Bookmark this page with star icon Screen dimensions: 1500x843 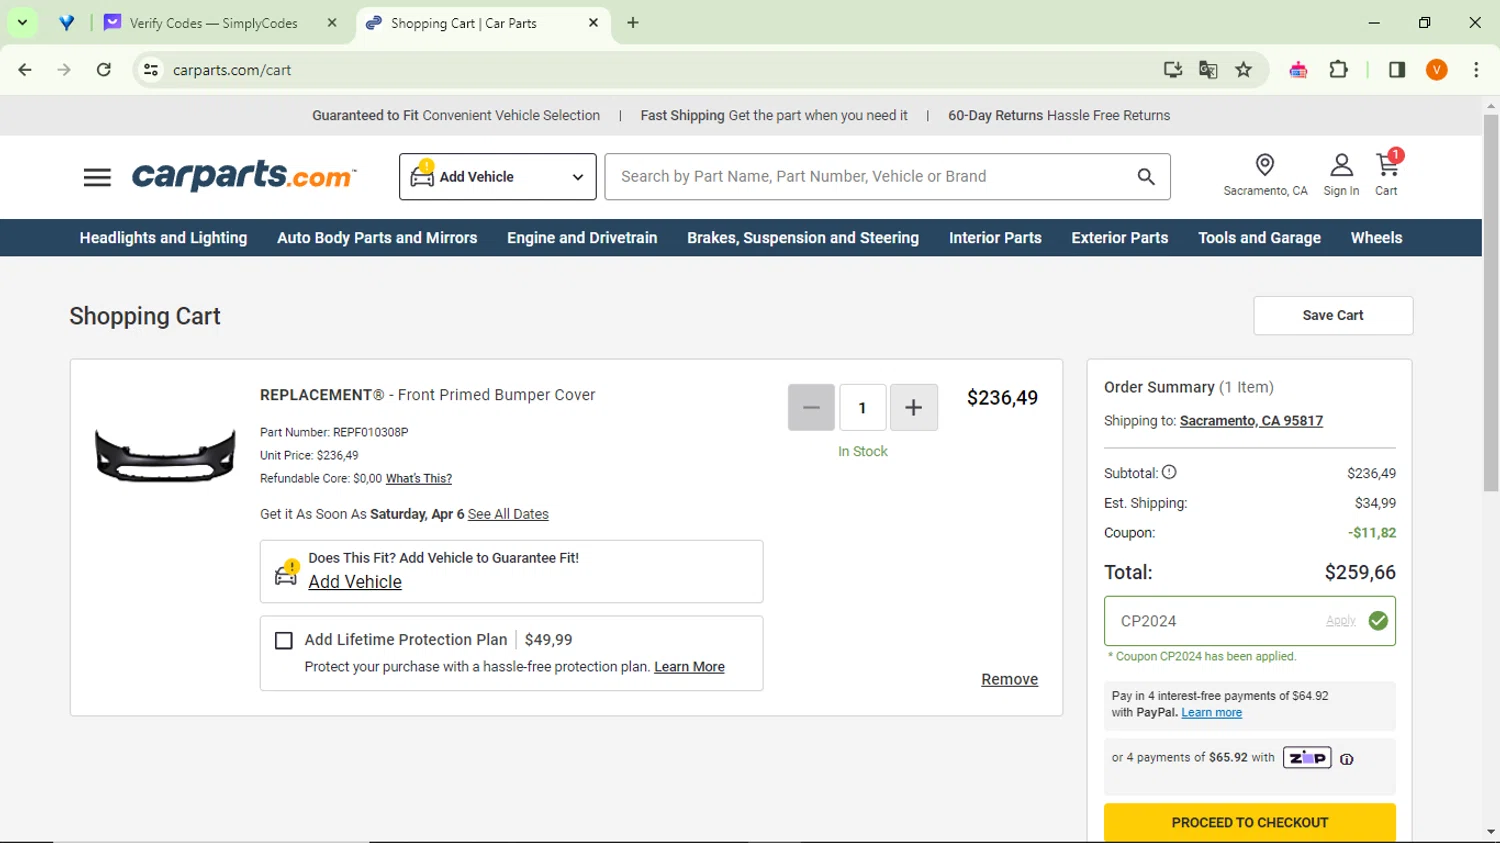1244,70
